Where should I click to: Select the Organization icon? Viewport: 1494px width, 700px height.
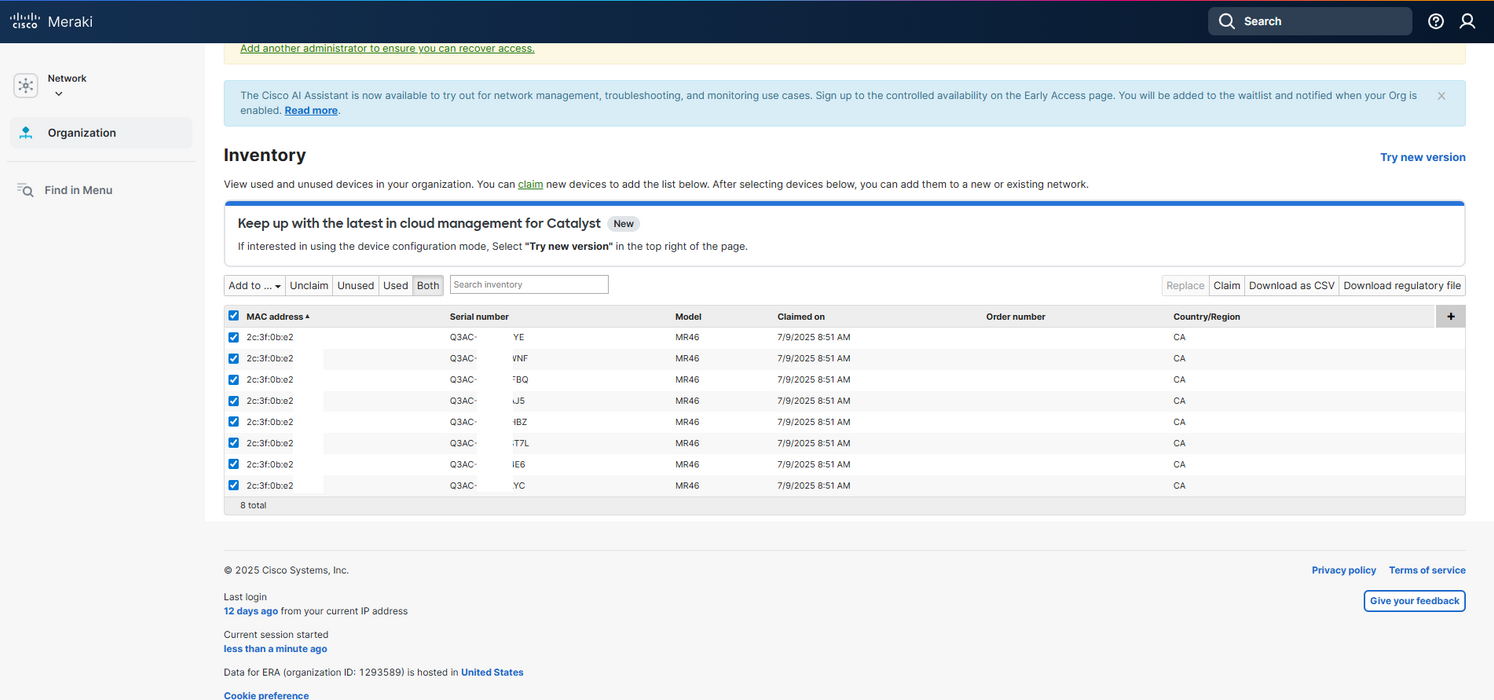coord(25,132)
